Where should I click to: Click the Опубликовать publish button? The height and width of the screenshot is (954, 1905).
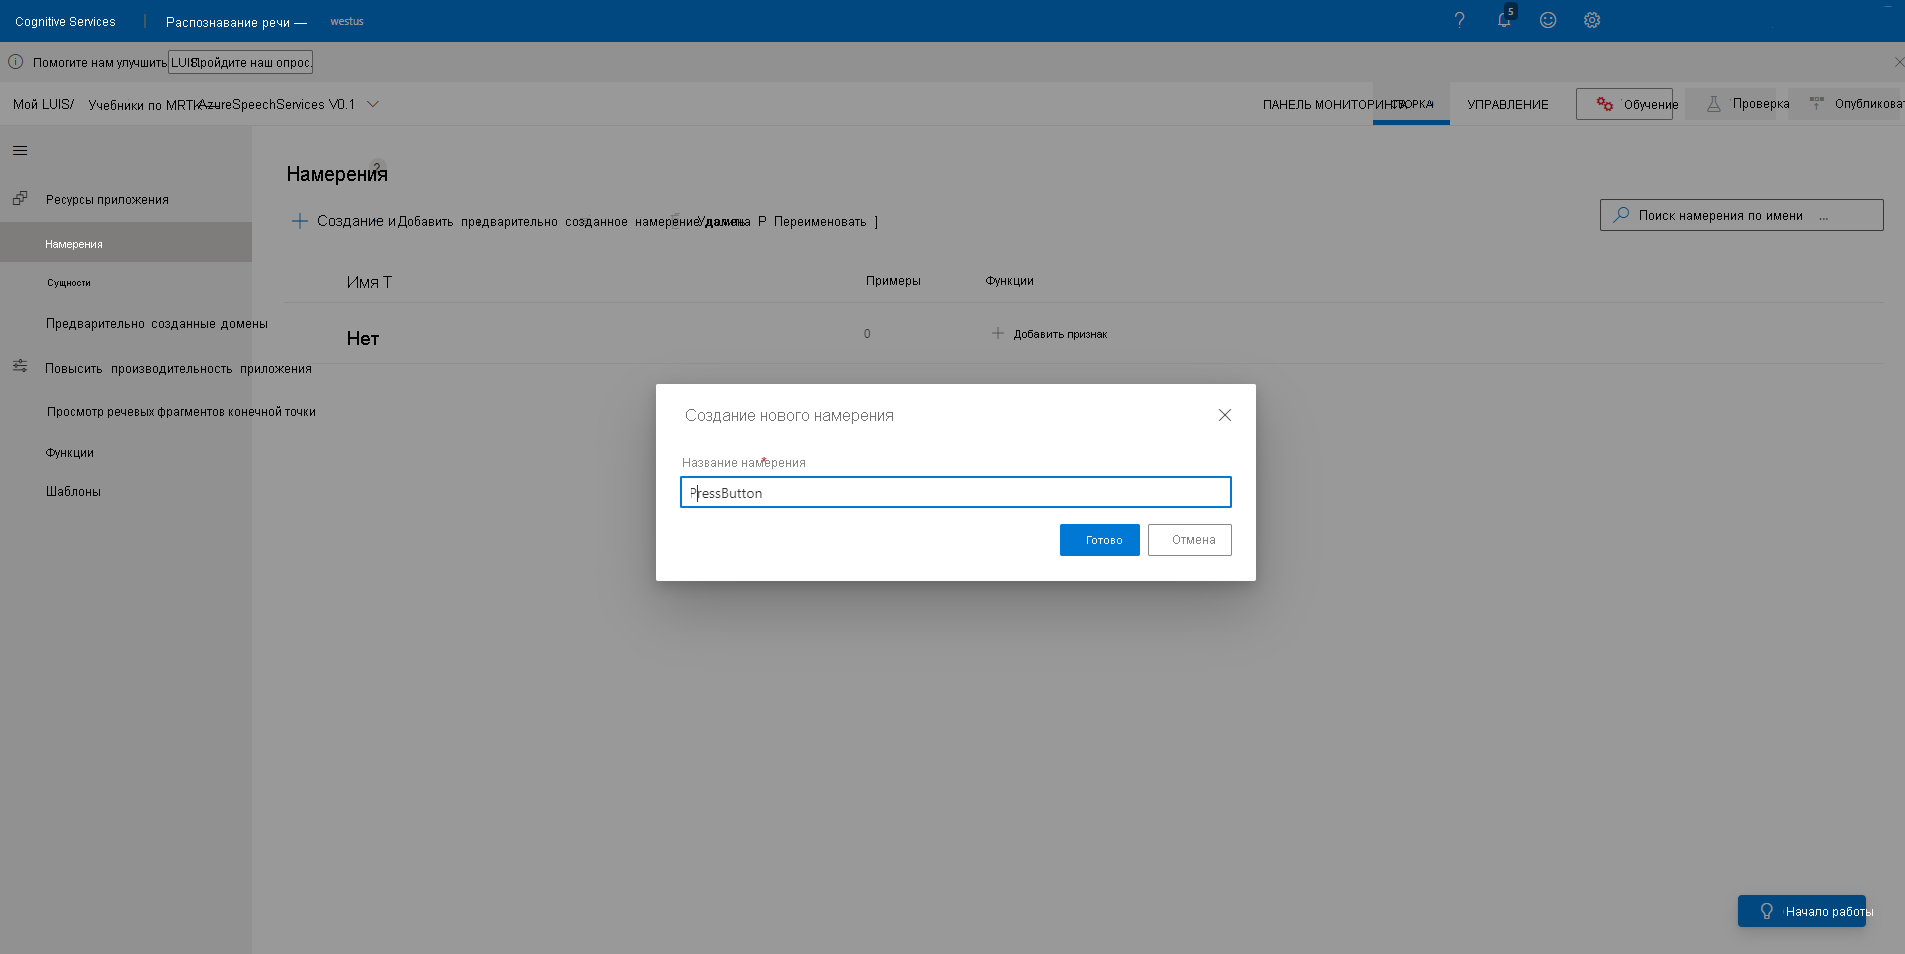coord(1845,104)
